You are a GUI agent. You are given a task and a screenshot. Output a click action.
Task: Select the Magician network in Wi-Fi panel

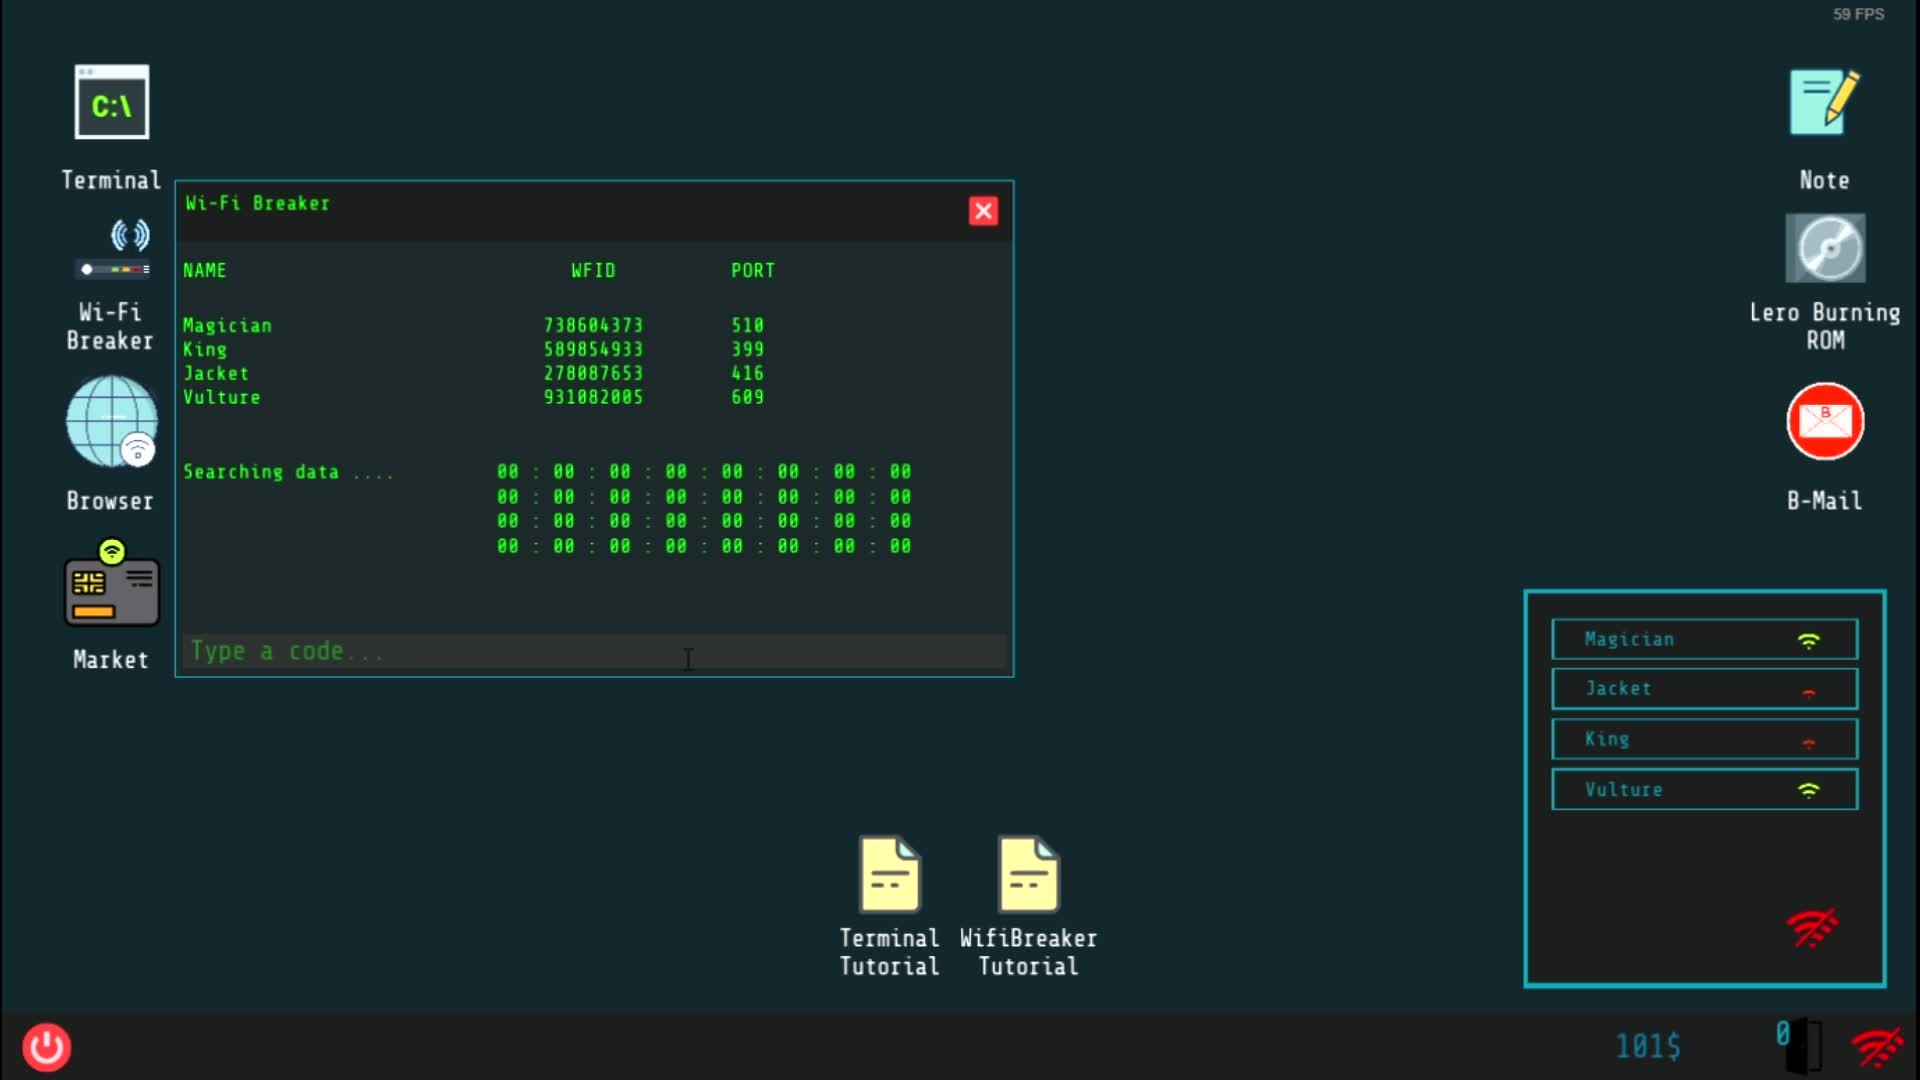[1704, 639]
